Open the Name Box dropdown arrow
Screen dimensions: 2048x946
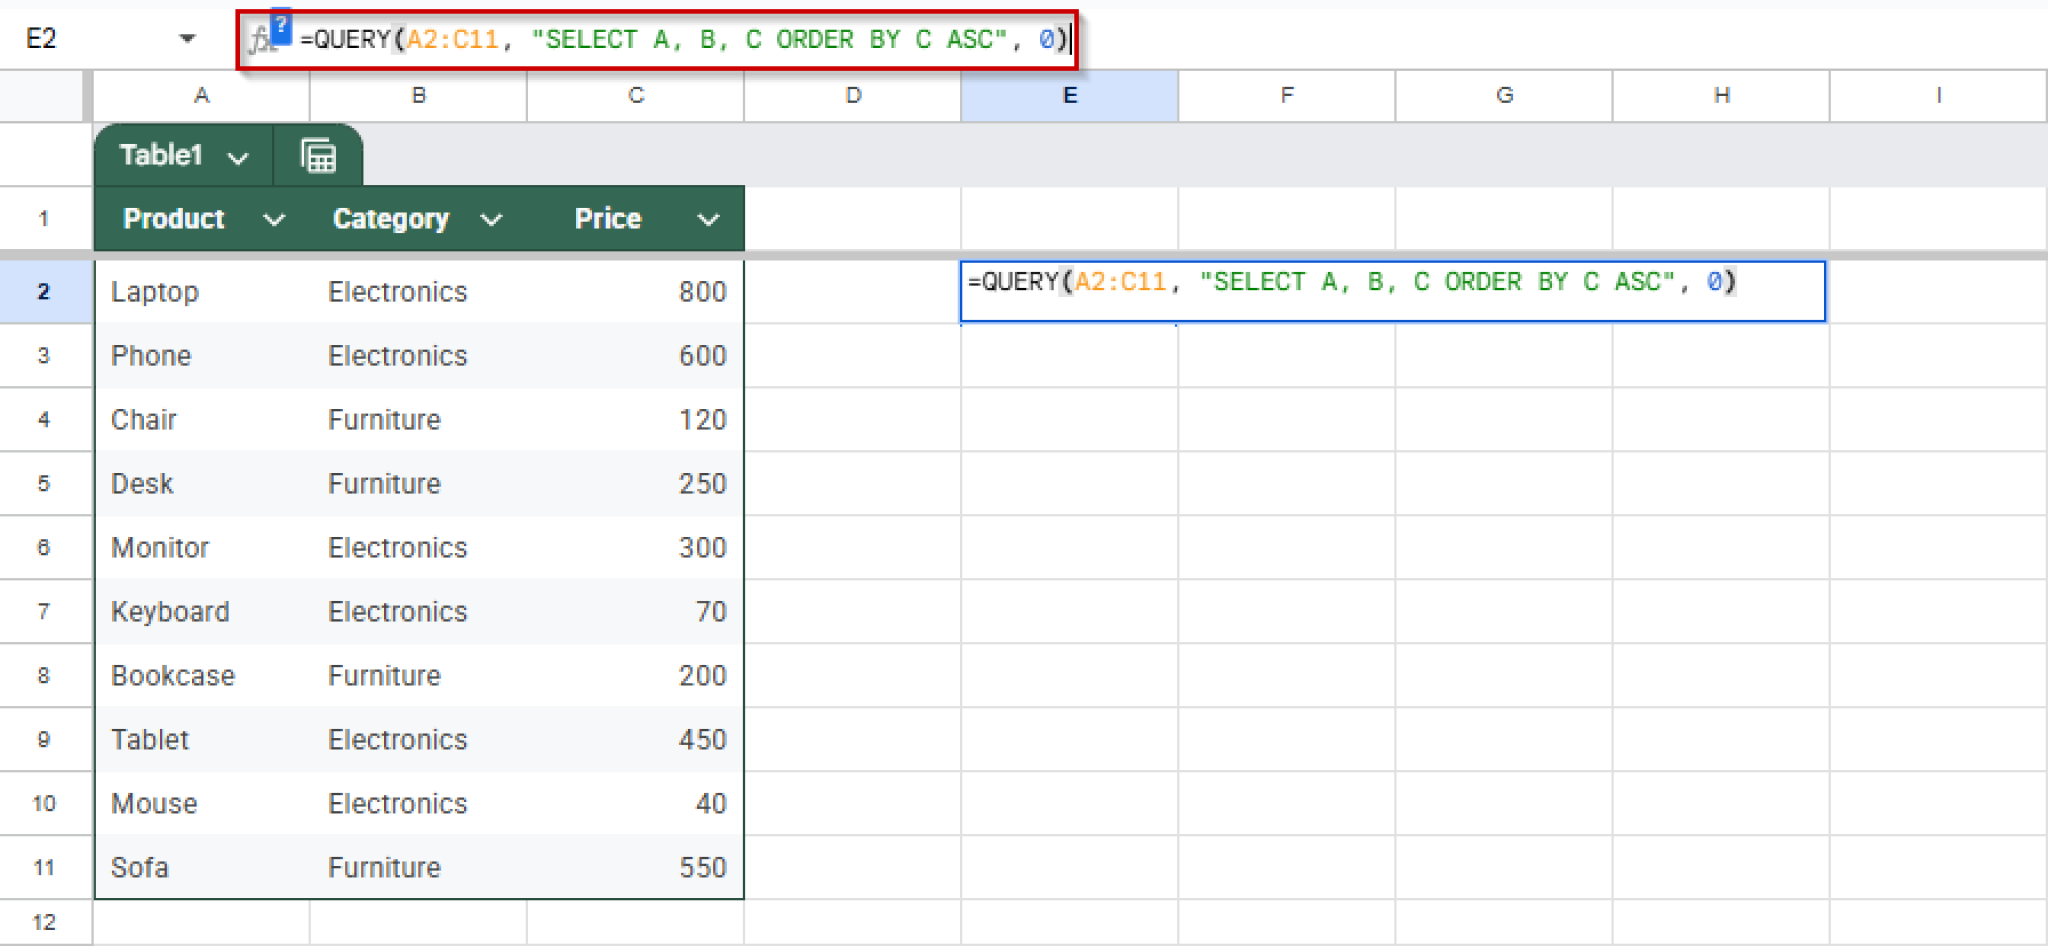coord(186,39)
